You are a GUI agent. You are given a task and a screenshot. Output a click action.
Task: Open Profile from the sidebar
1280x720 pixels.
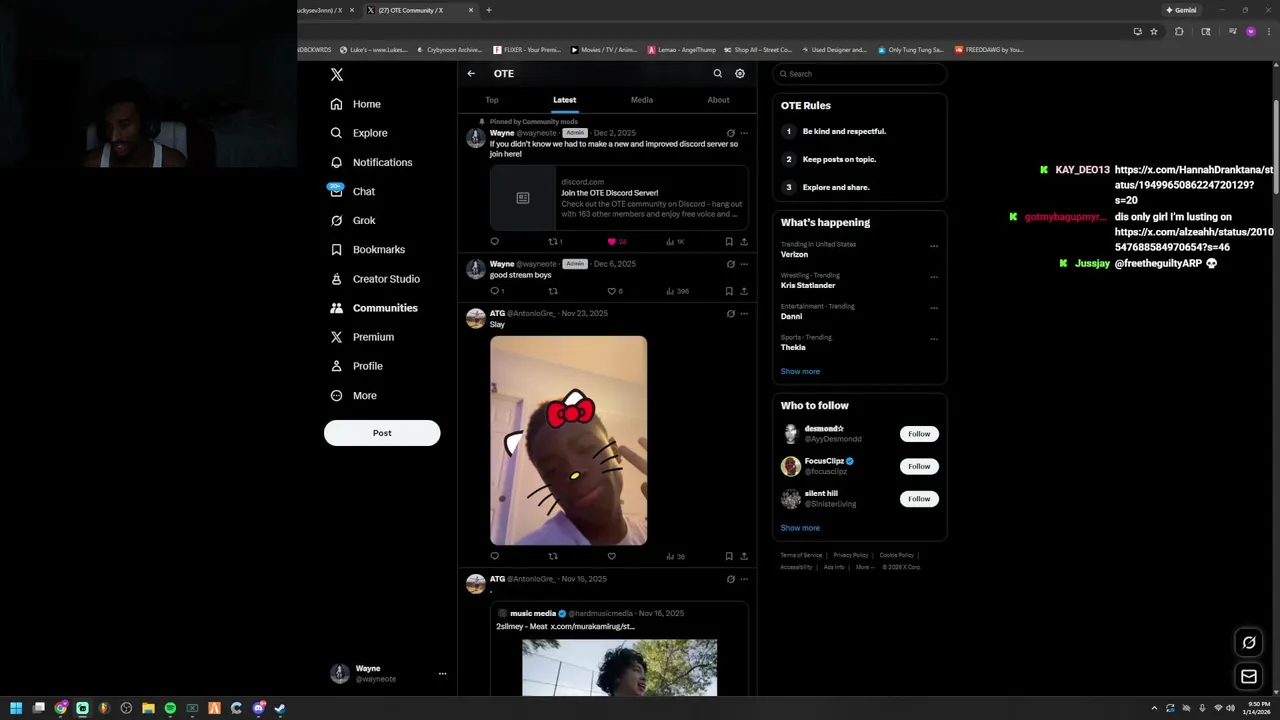356,366
